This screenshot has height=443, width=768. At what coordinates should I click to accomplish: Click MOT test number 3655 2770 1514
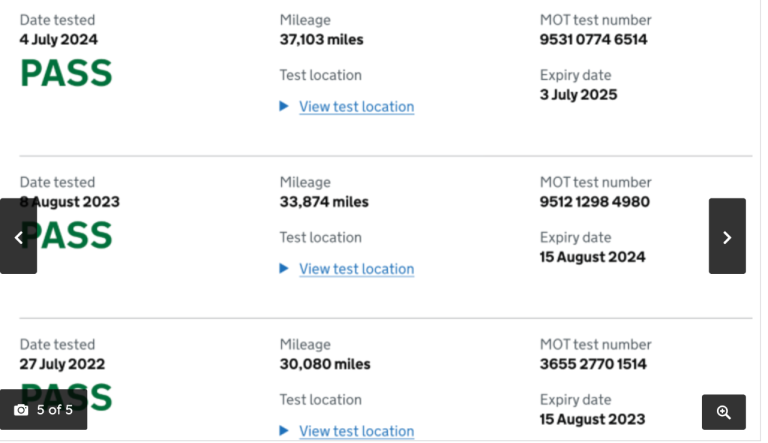click(x=593, y=364)
